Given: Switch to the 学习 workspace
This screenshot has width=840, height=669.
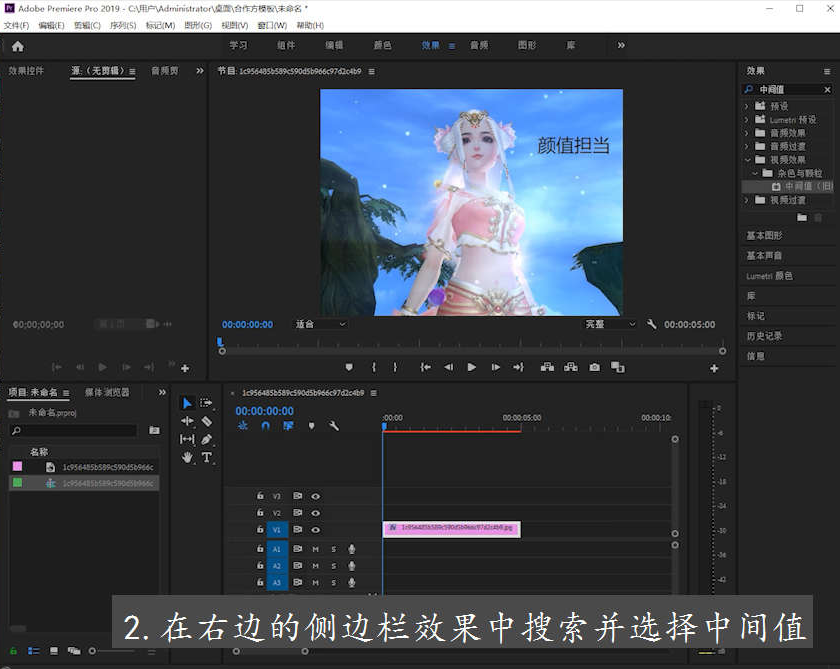Looking at the screenshot, I should point(238,46).
